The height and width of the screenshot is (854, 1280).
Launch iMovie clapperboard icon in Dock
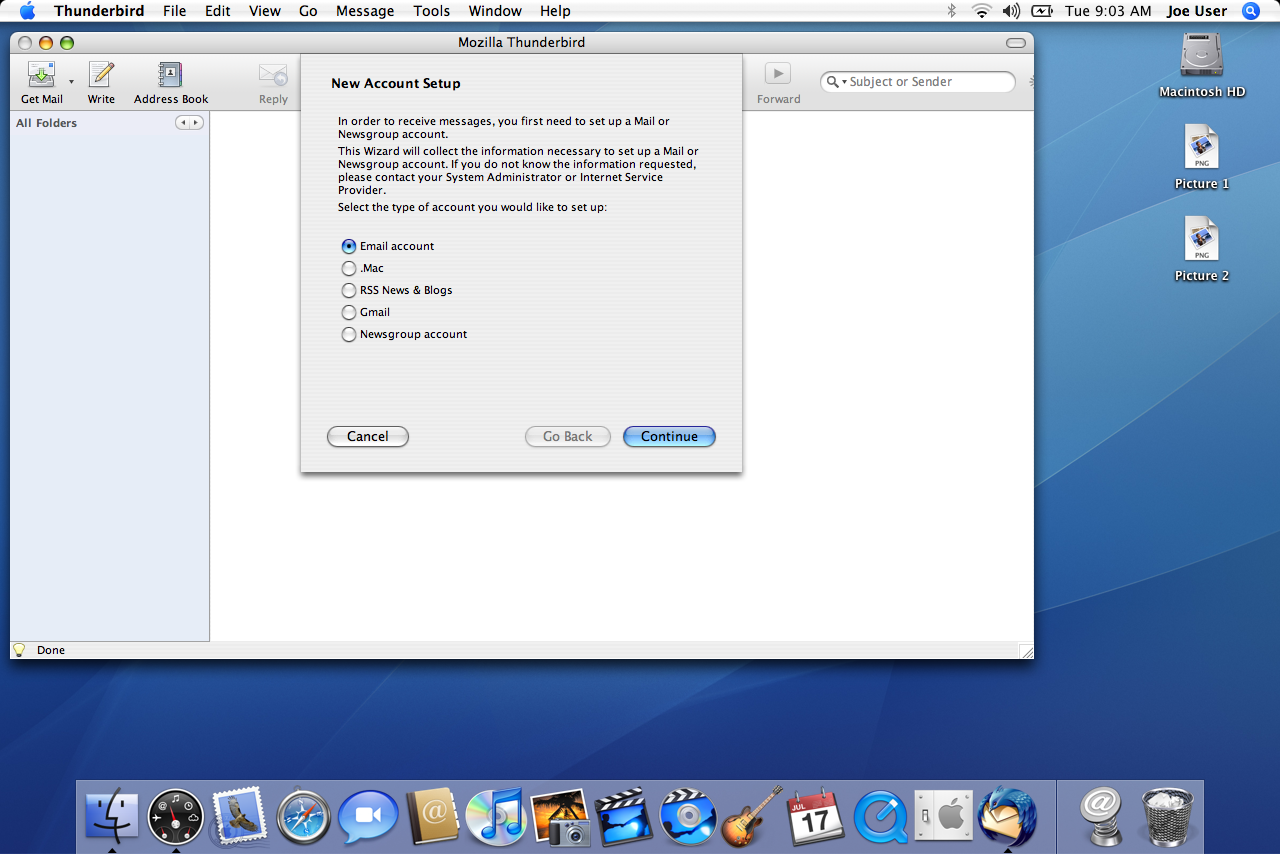(x=624, y=817)
